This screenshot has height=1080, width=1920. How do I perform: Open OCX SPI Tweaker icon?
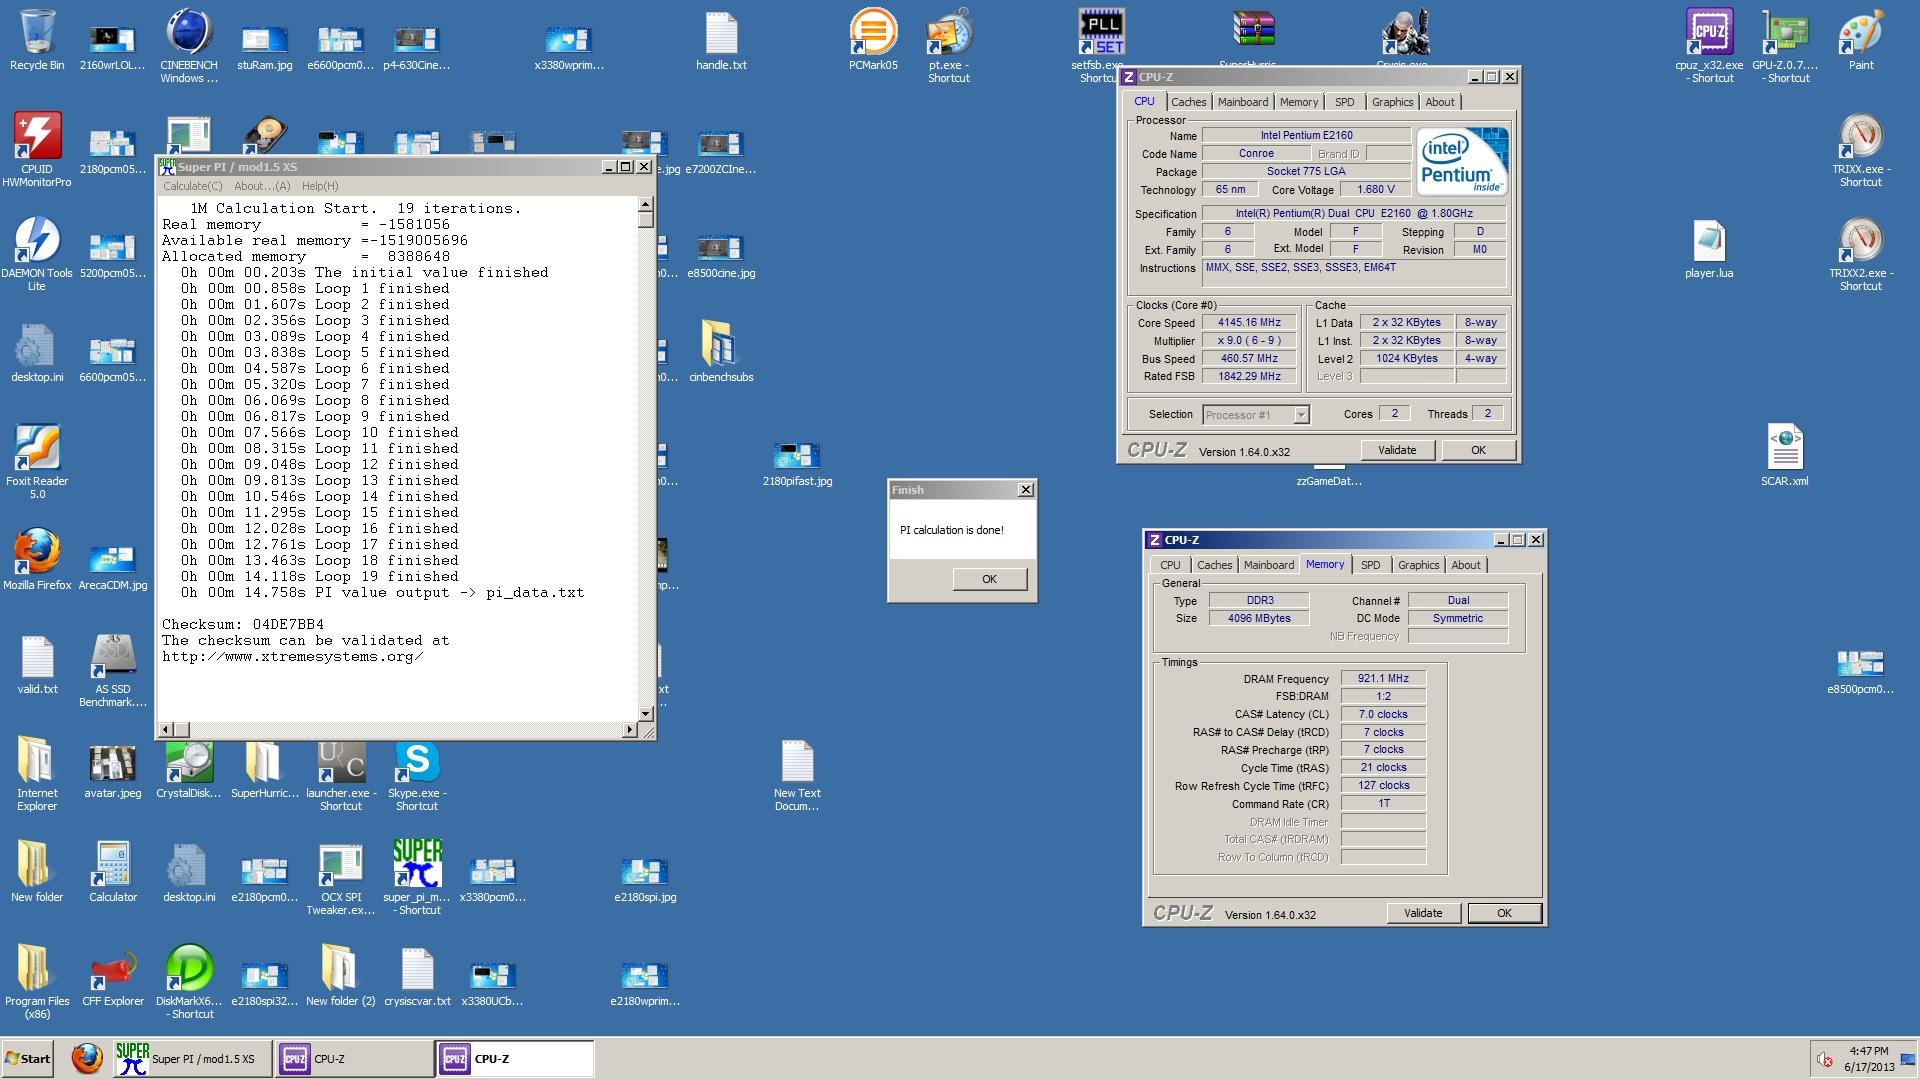coord(341,878)
